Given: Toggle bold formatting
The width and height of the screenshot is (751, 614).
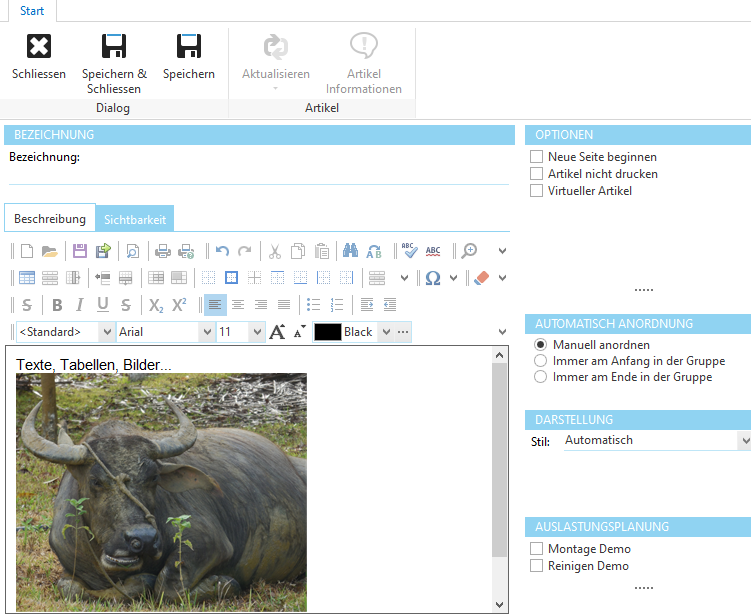Looking at the screenshot, I should [57, 305].
